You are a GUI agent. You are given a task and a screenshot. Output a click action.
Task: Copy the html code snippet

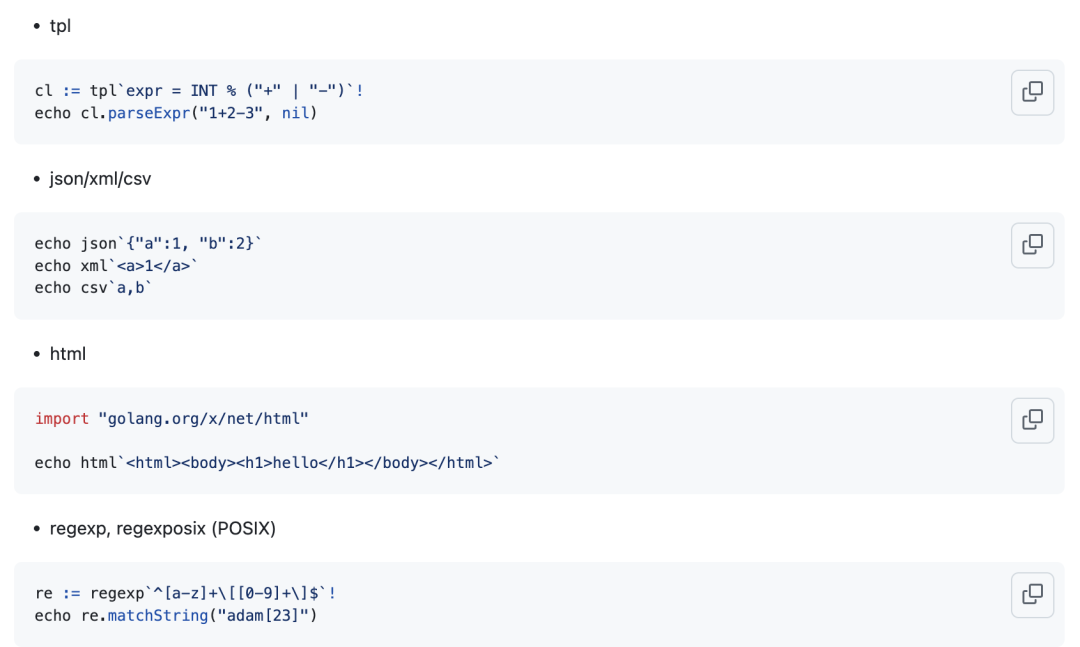1032,420
